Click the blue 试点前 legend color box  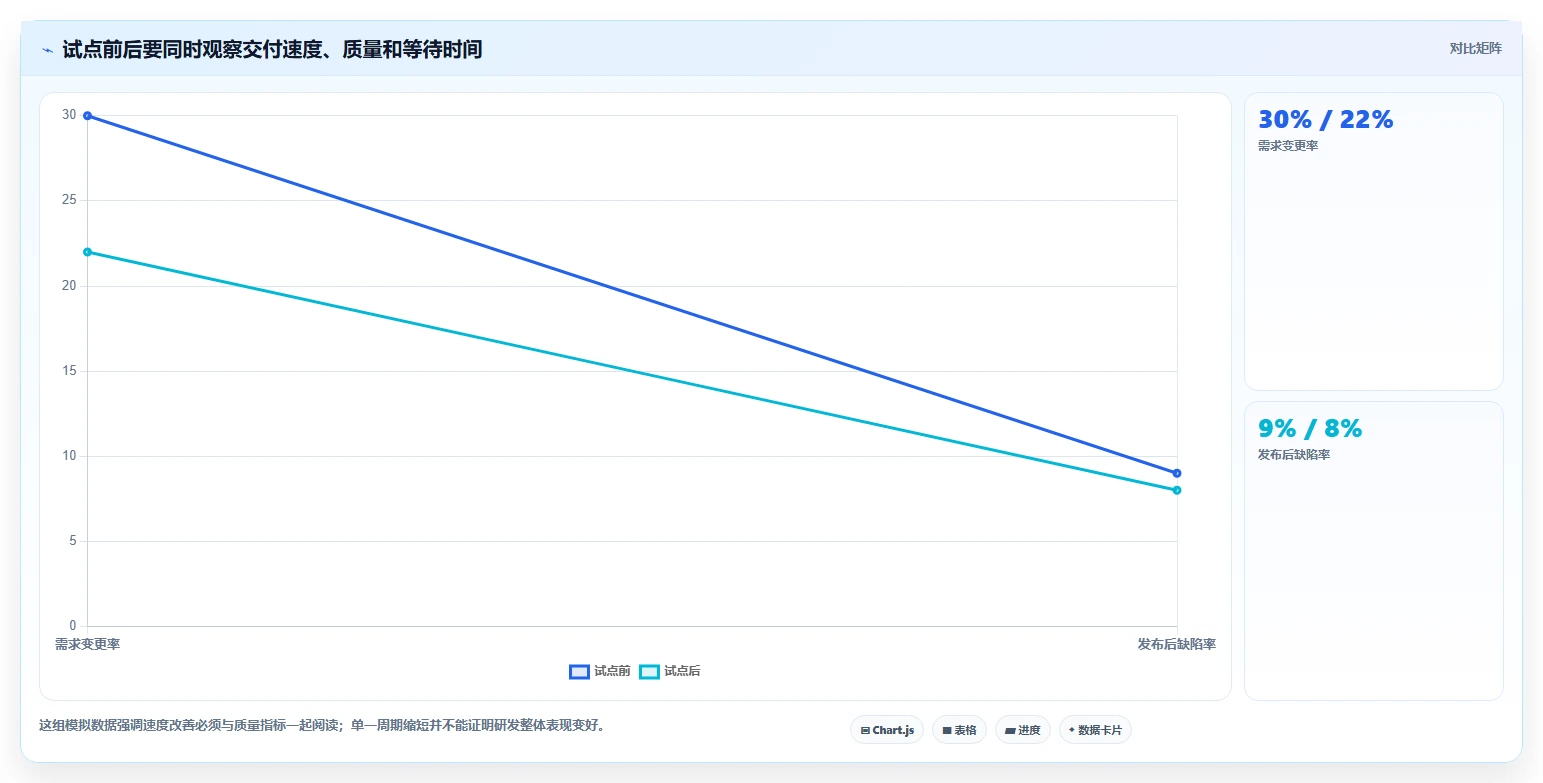coord(579,672)
